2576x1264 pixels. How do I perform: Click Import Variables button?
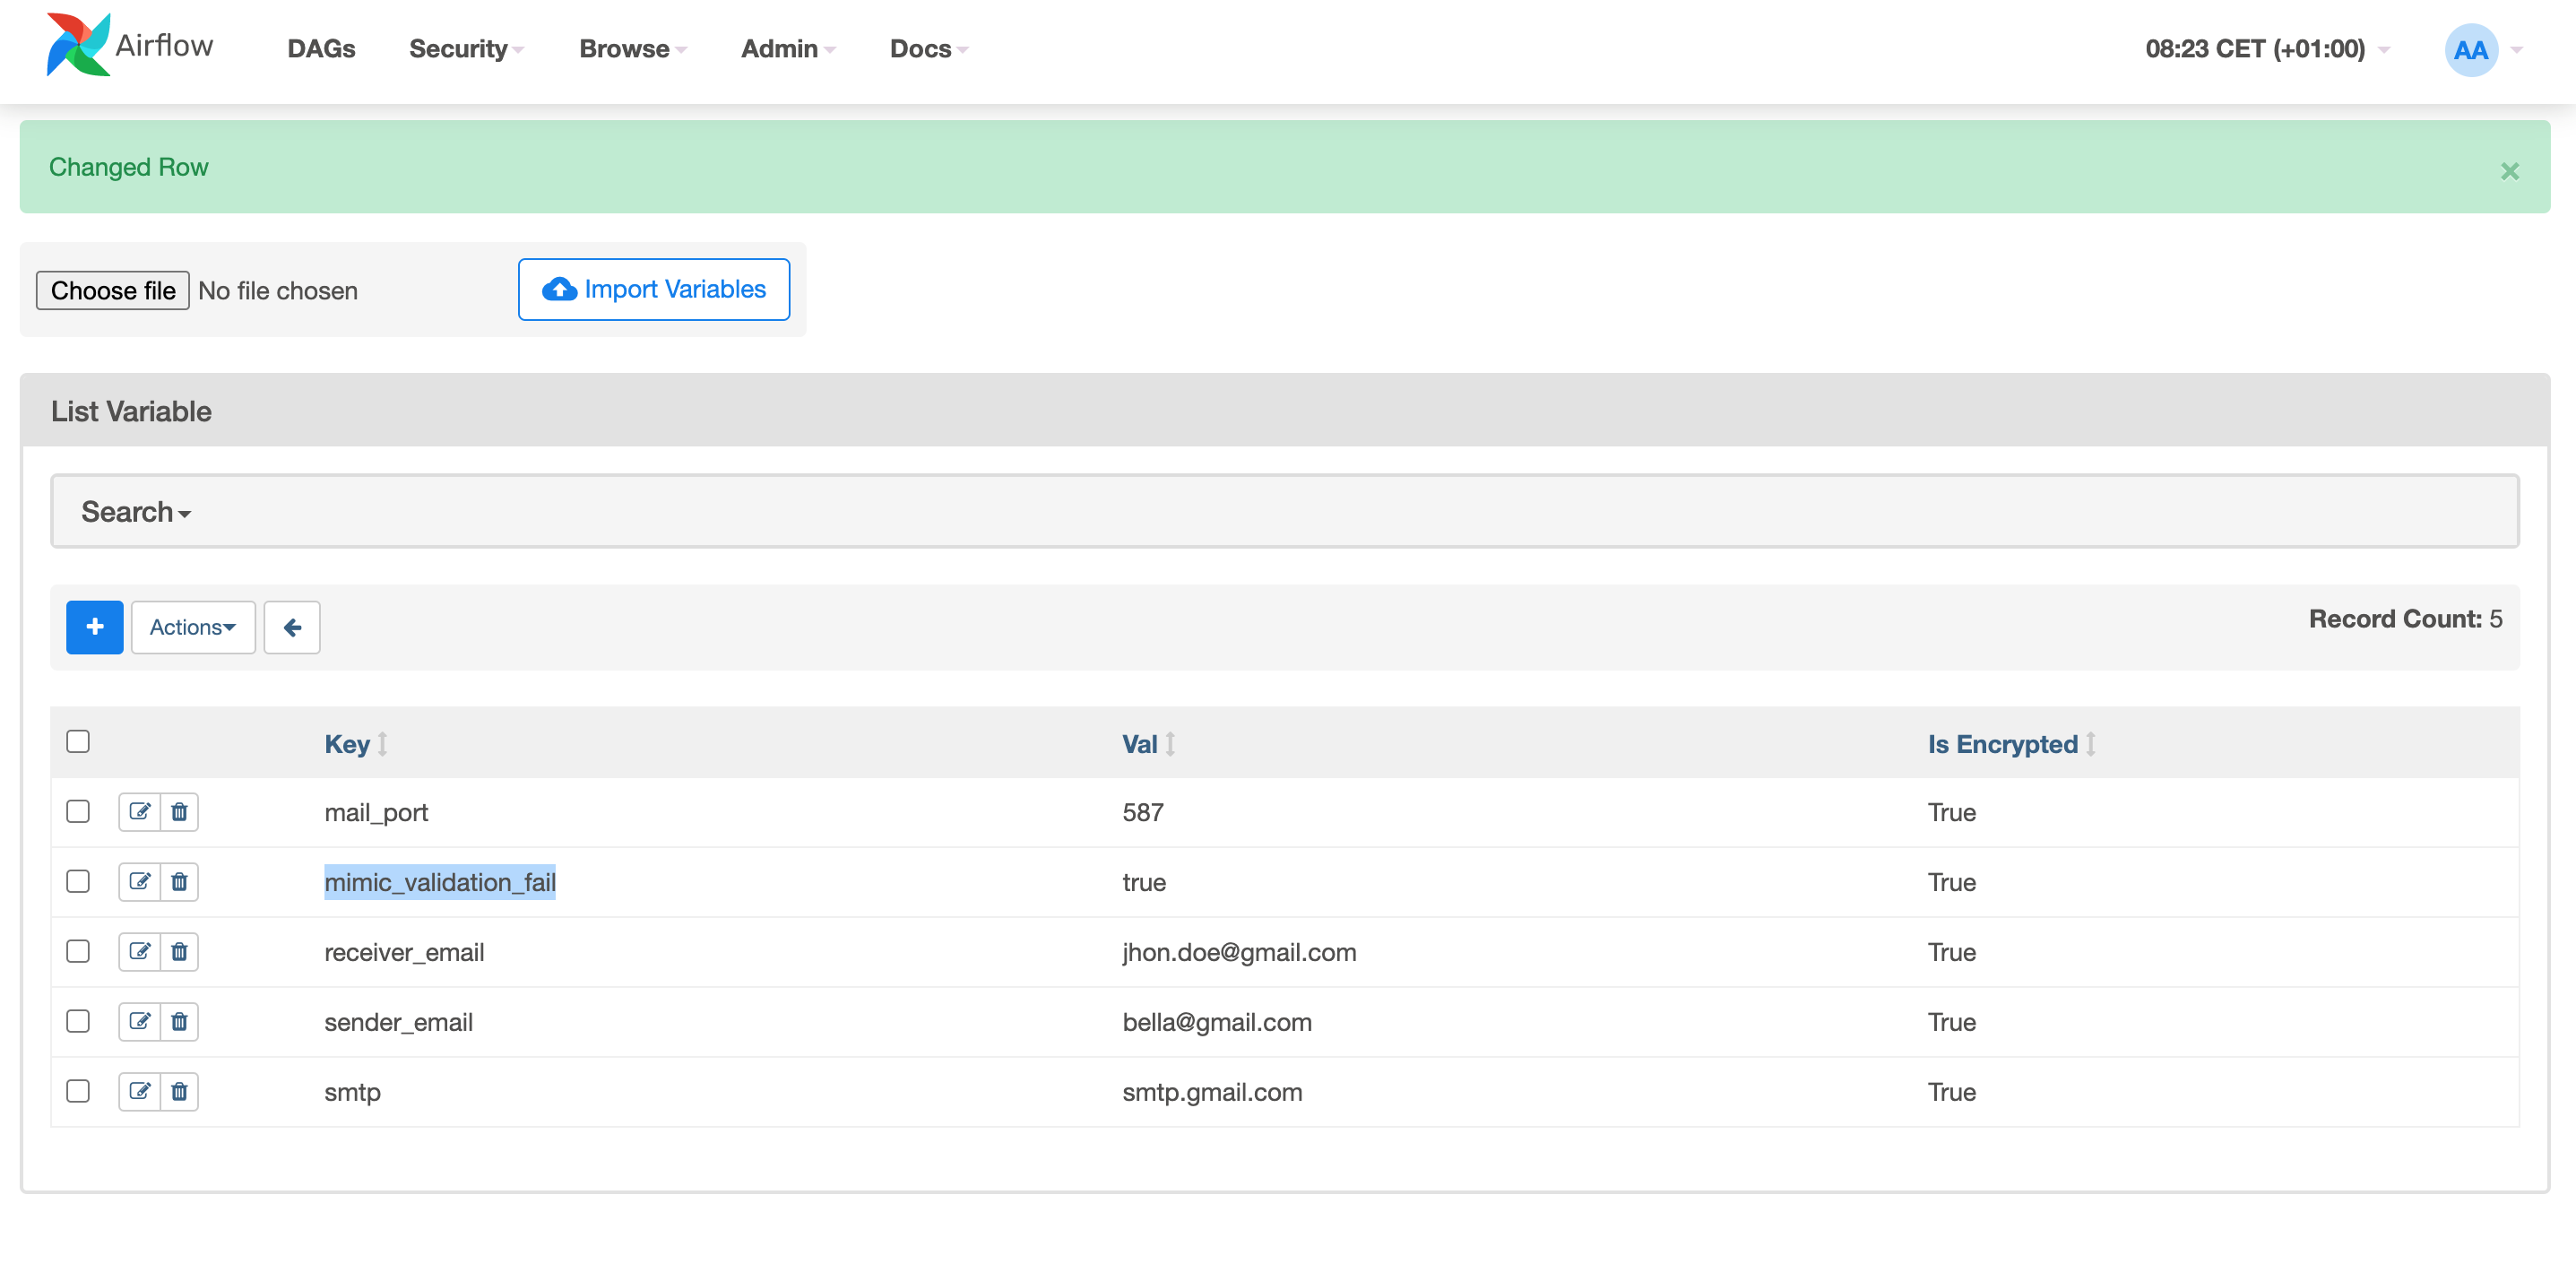tap(654, 289)
